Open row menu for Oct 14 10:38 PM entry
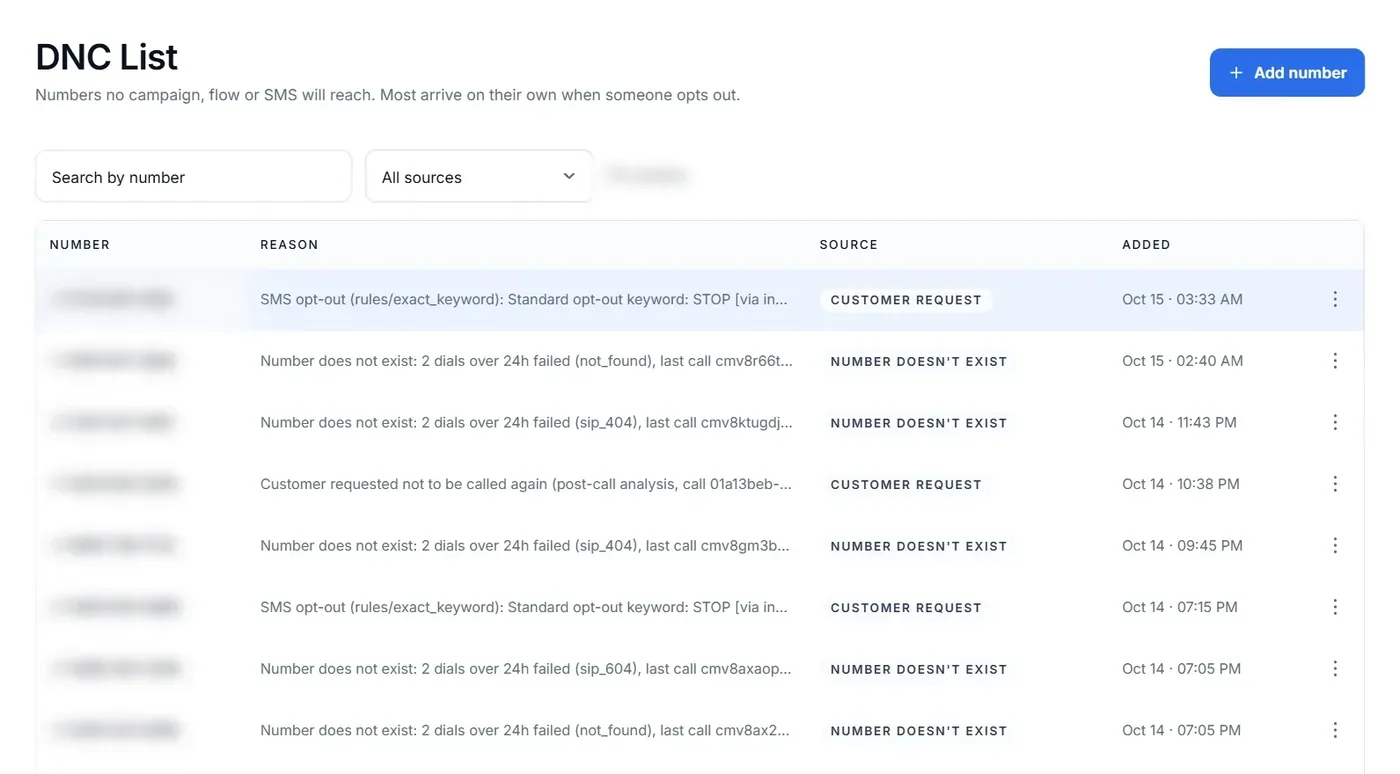Image resolution: width=1400 pixels, height=774 pixels. 1335,484
